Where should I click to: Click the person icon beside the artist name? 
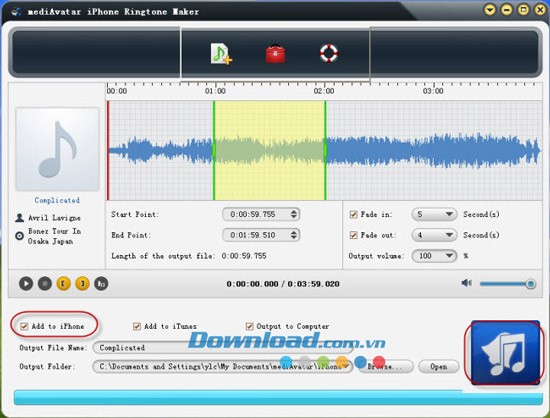coord(20,218)
